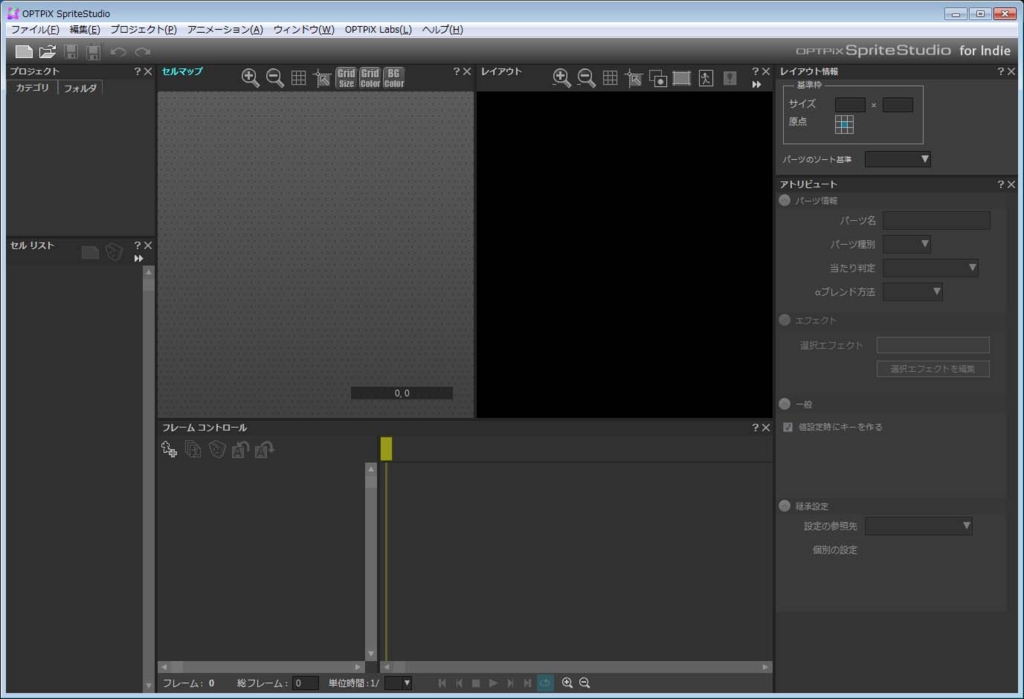Click the figure icon in Layout toolbar
The height and width of the screenshot is (699, 1024).
[x=706, y=78]
